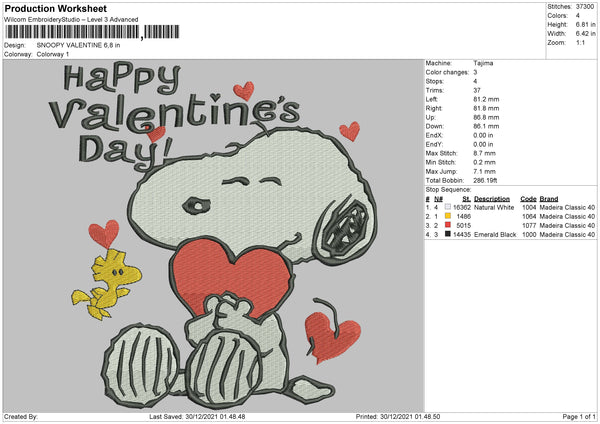This screenshot has height=424, width=600.
Task: Click the "Code" column header
Action: [x=528, y=199]
